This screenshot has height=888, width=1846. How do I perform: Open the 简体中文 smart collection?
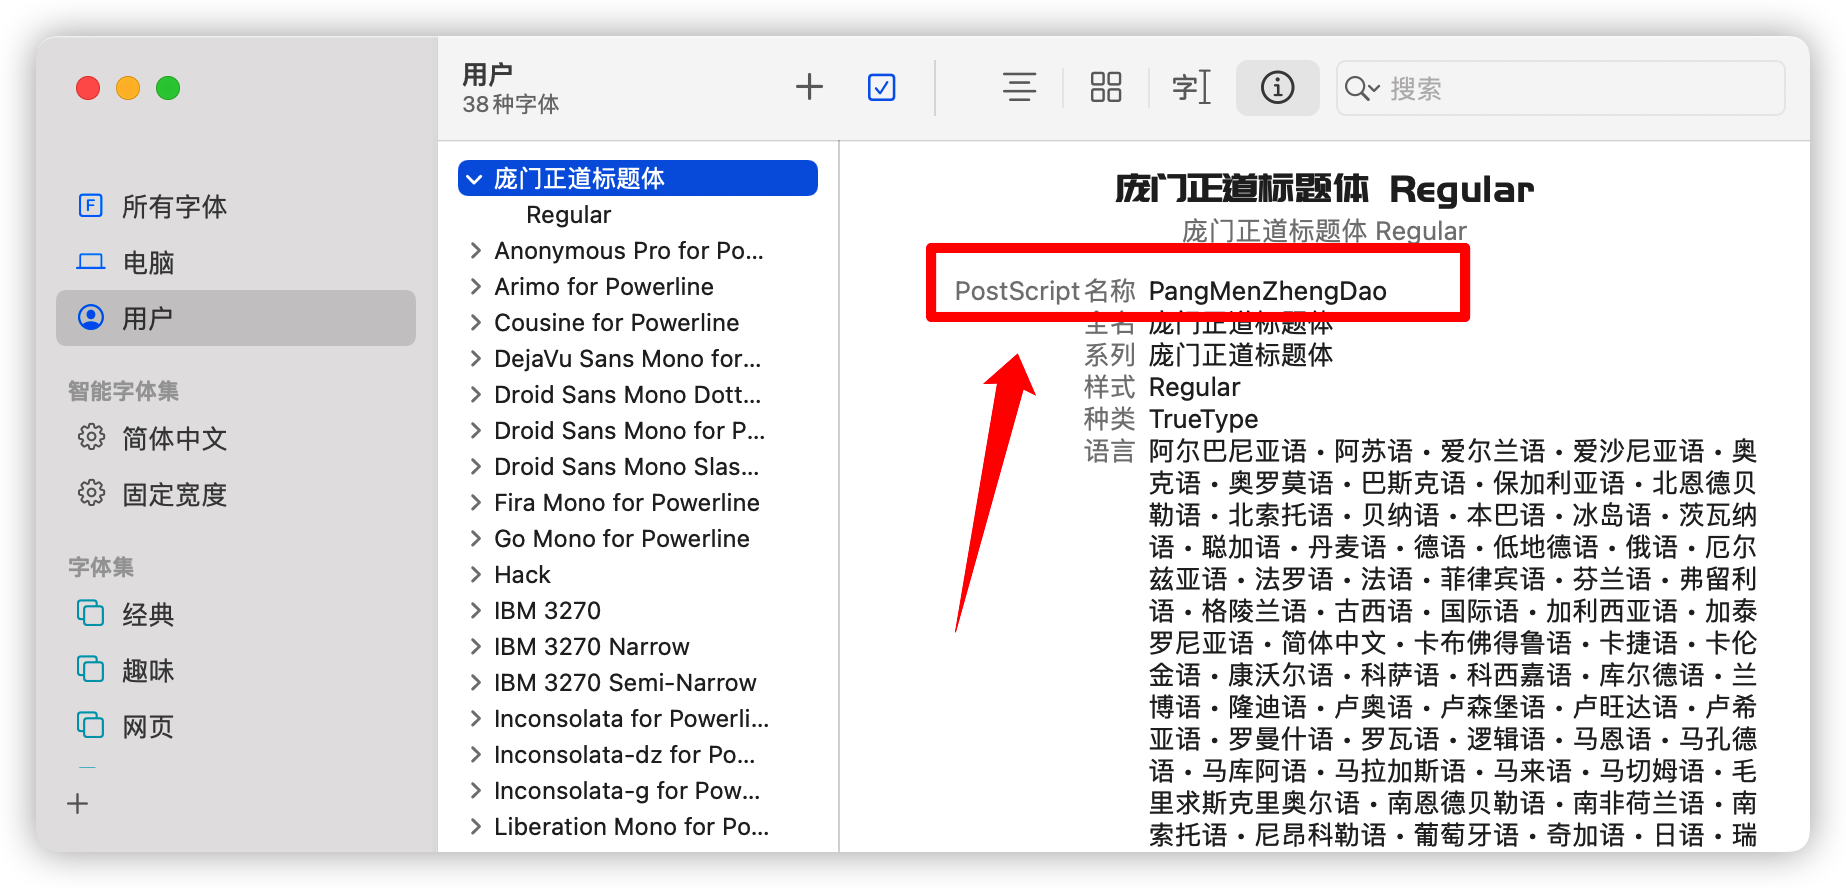pos(174,439)
